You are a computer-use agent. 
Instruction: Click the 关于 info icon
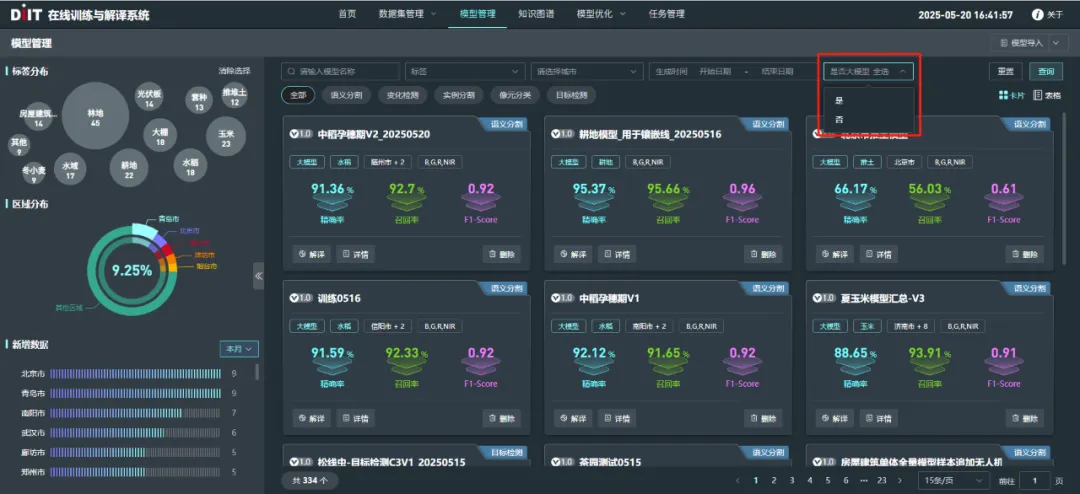(x=1037, y=14)
